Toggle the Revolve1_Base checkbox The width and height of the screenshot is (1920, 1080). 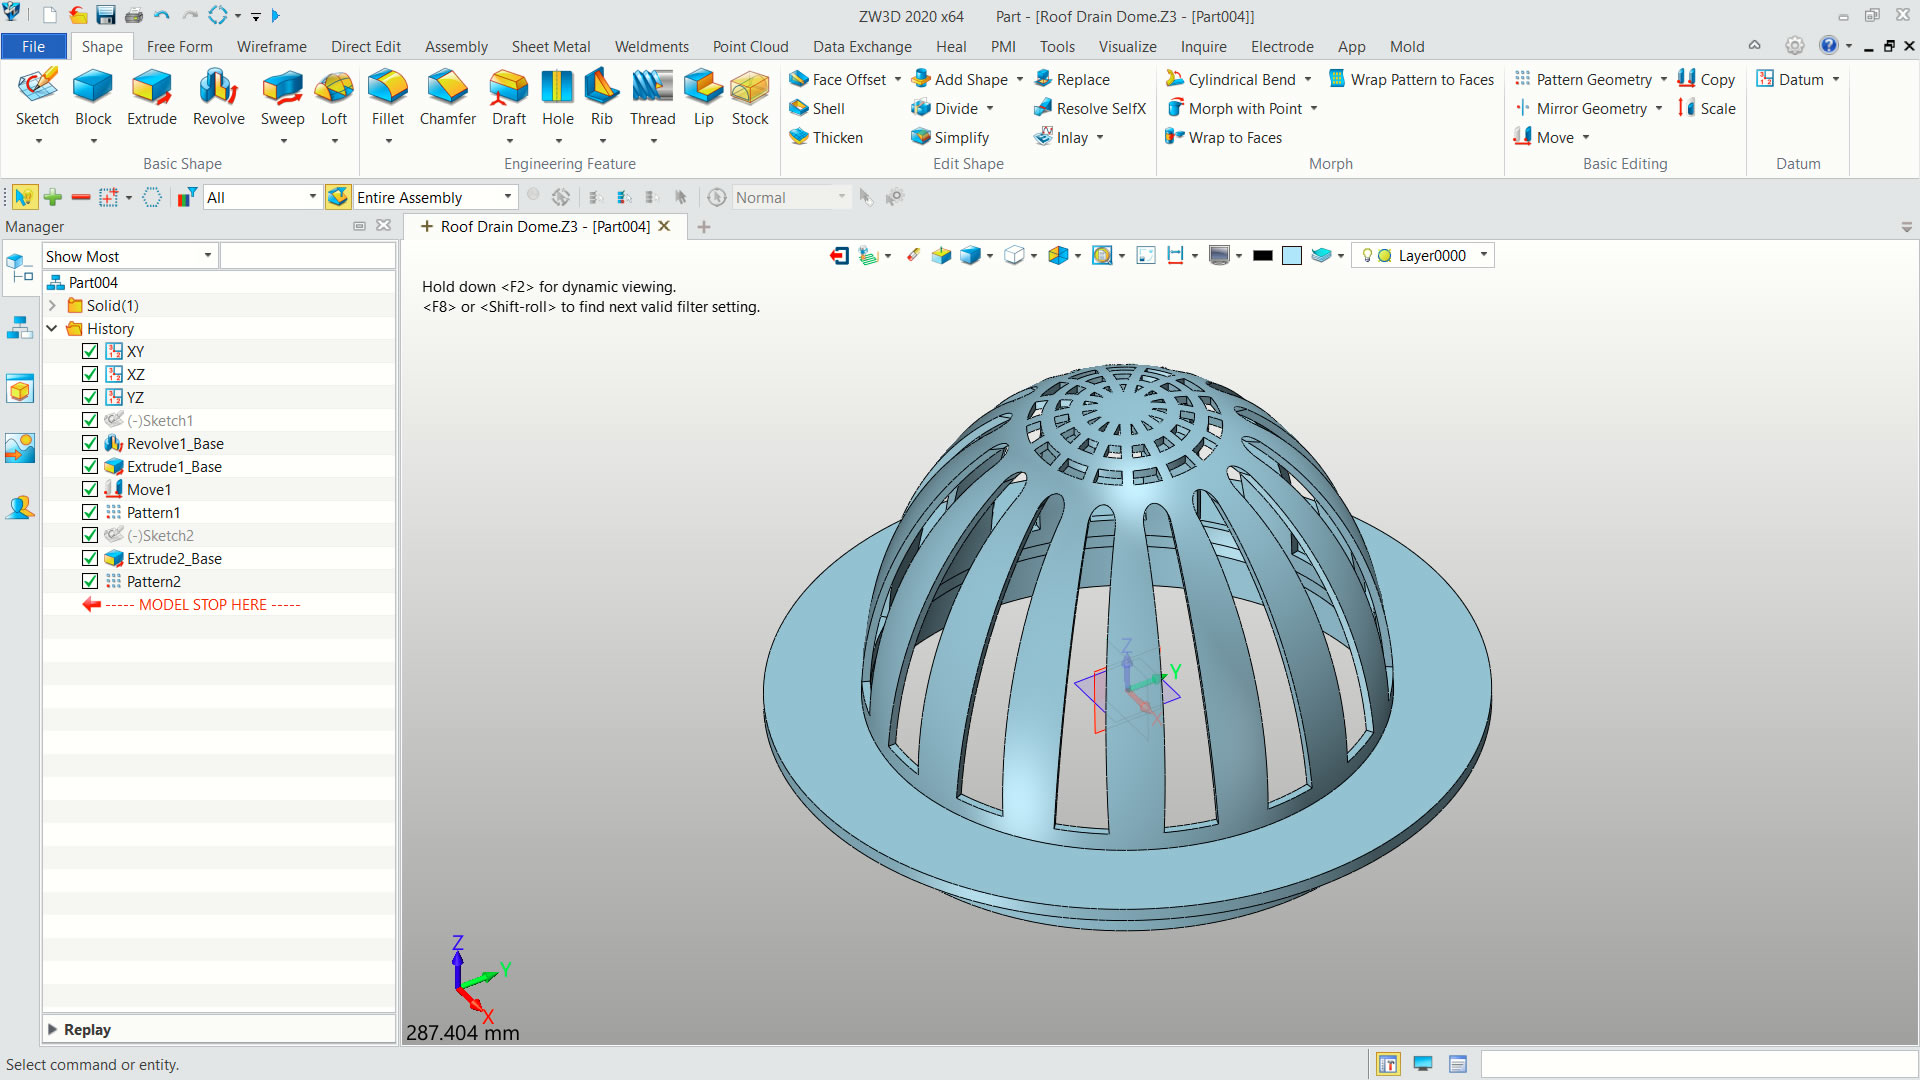pos(90,444)
